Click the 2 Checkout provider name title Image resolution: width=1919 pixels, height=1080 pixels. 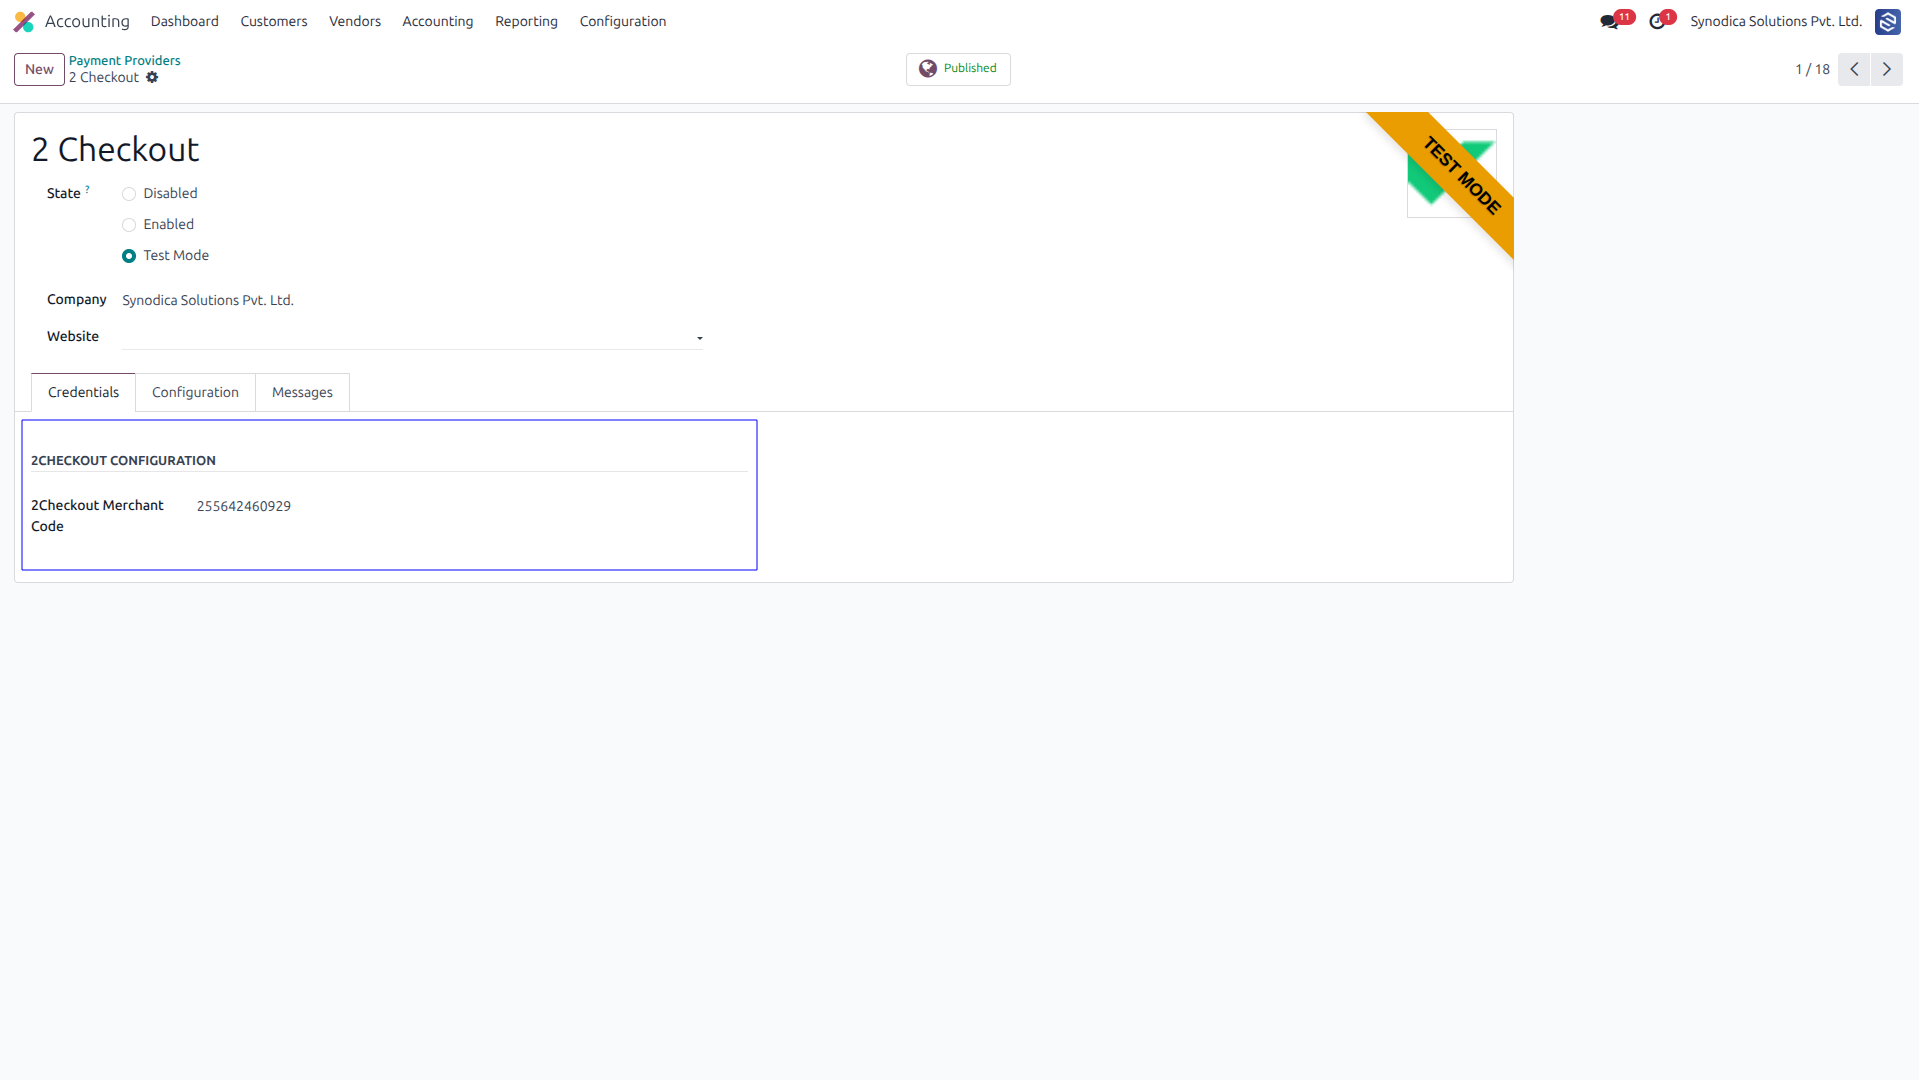pyautogui.click(x=116, y=149)
